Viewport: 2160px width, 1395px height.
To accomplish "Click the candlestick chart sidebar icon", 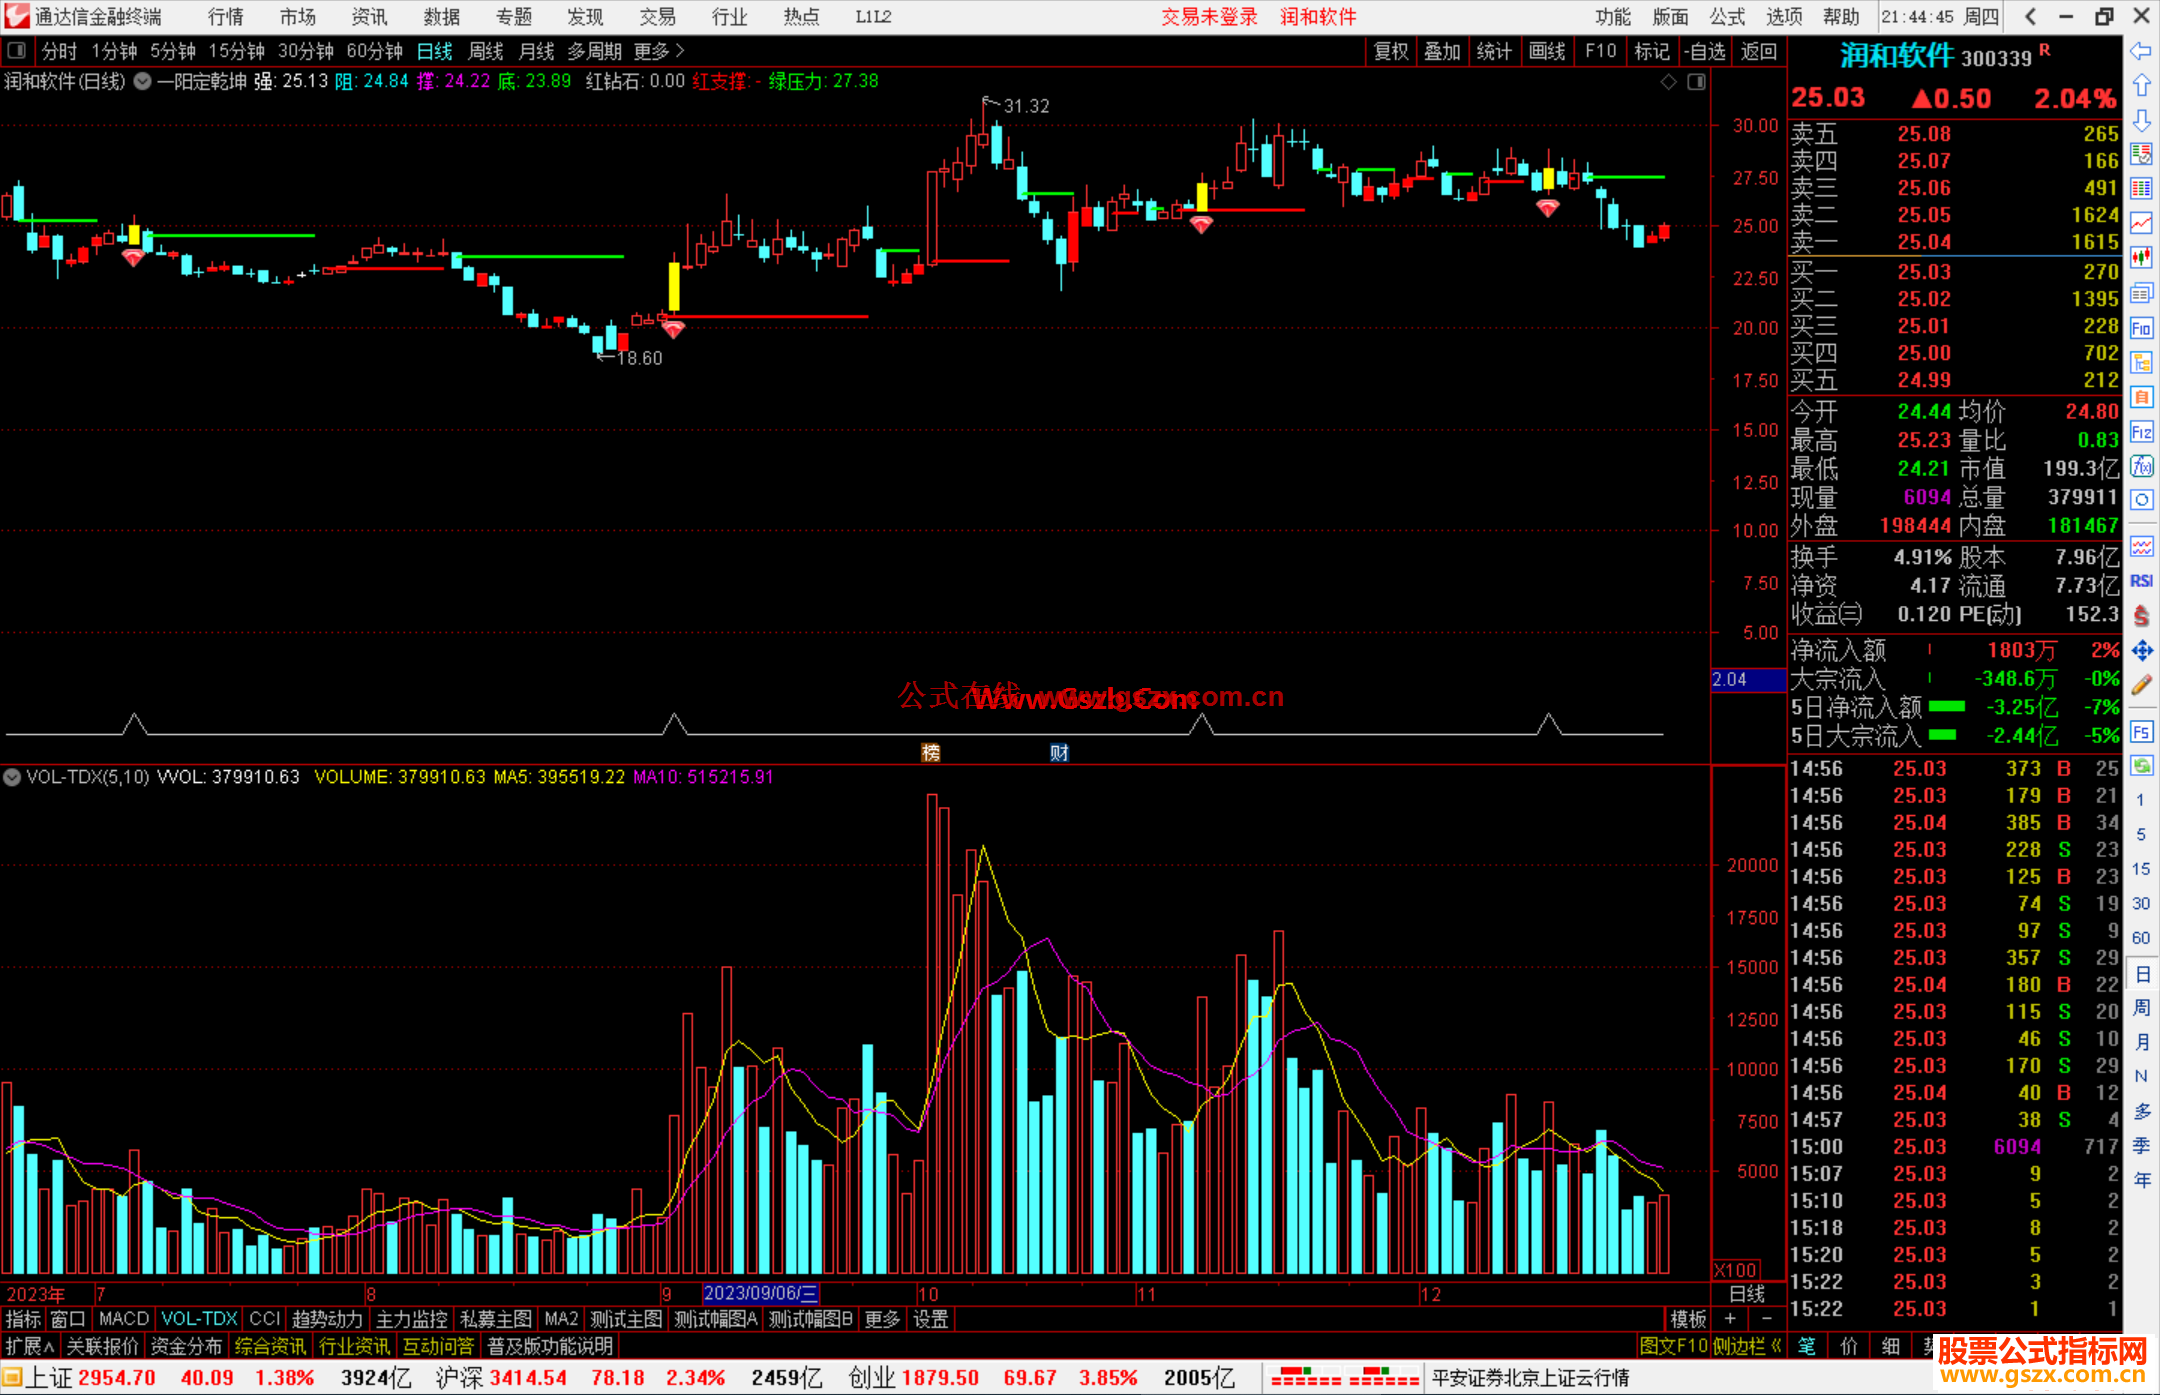I will pos(2141,257).
